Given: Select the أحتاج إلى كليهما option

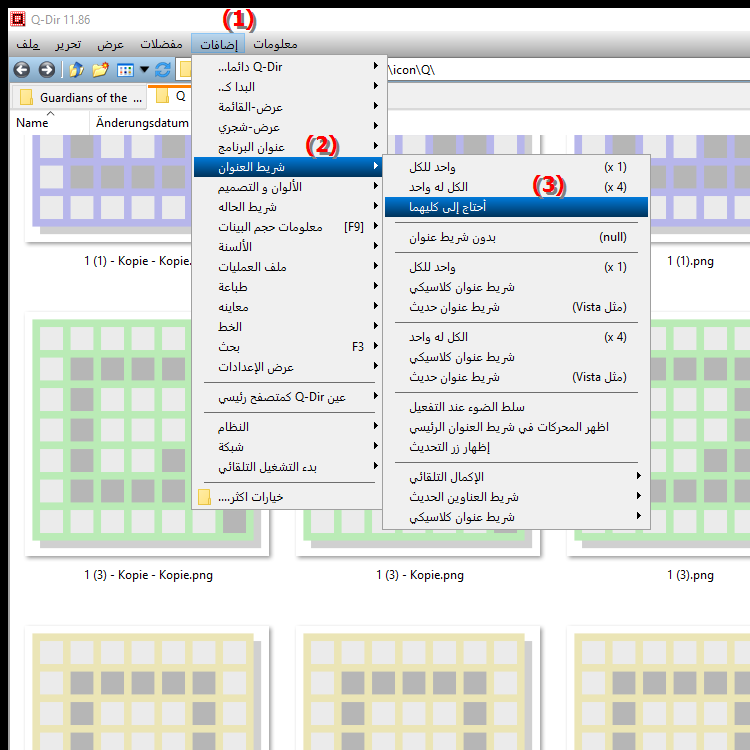Looking at the screenshot, I should click(517, 207).
